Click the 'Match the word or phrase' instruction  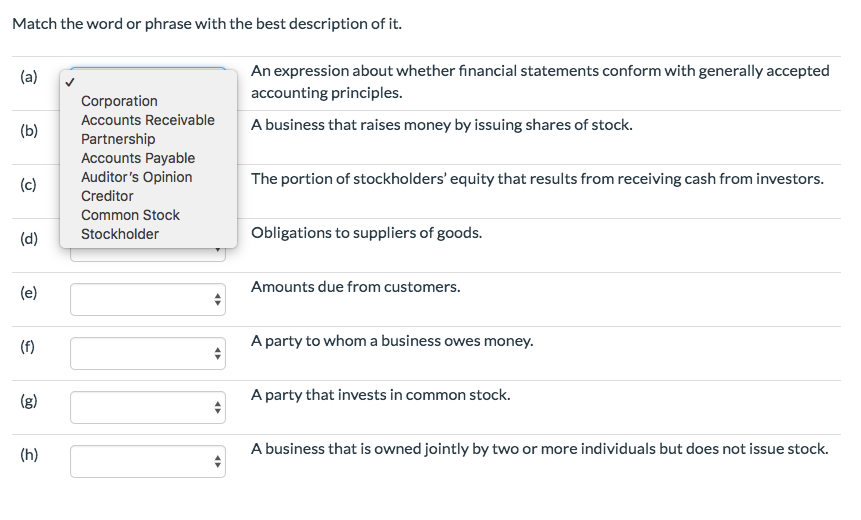coord(207,24)
